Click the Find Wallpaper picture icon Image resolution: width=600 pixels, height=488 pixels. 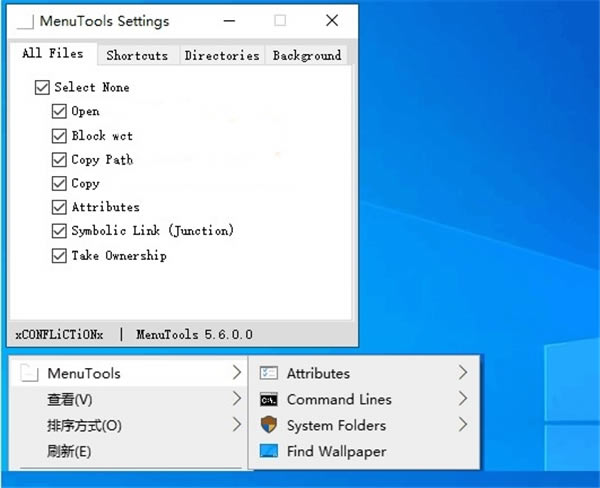point(269,451)
